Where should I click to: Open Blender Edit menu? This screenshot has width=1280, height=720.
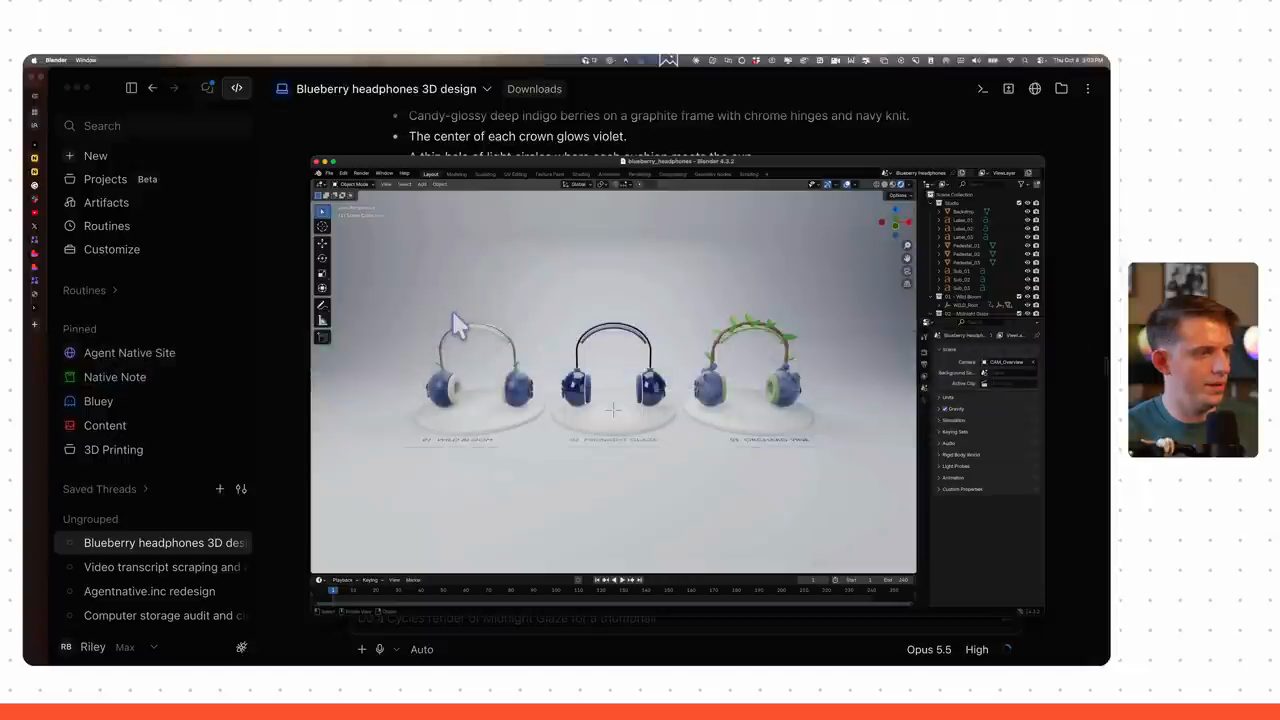[343, 173]
